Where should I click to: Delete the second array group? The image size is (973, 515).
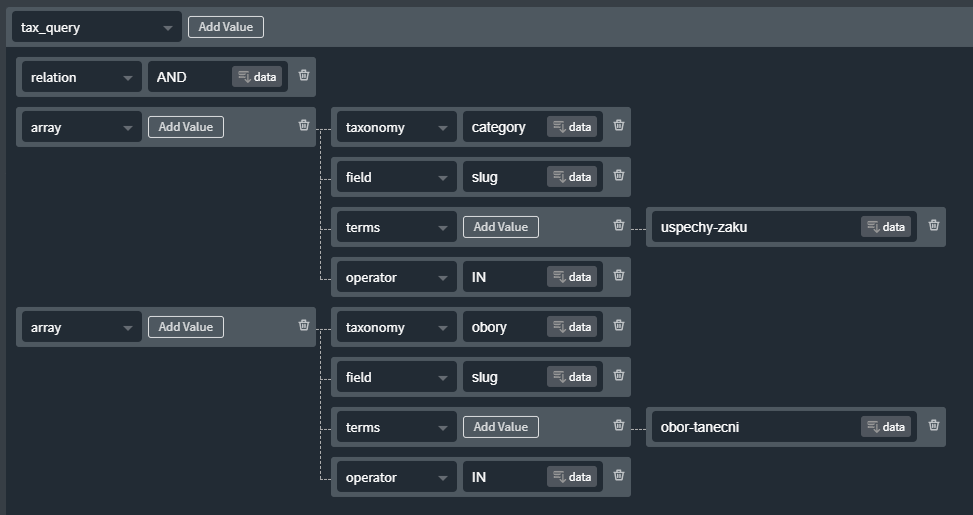click(304, 325)
